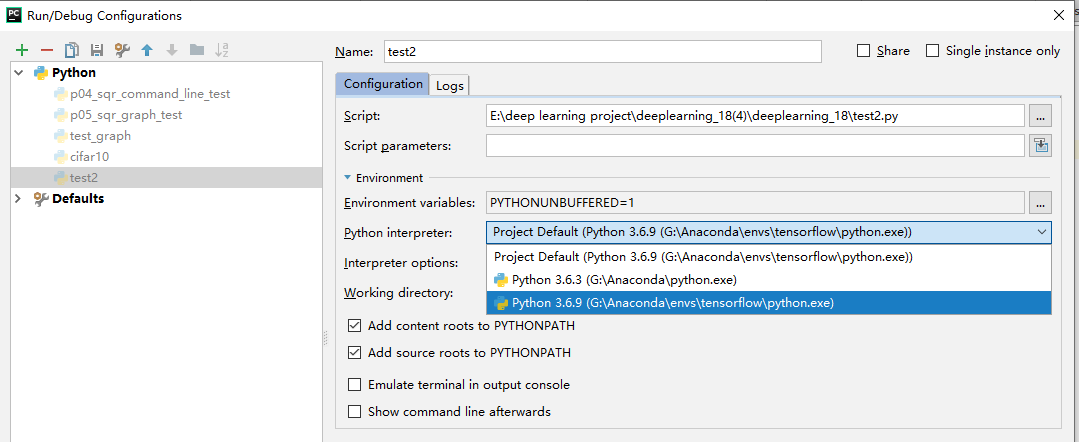Click the PyCharm icon in the title bar
Viewport: 1079px width, 442px height.
pyautogui.click(x=13, y=14)
